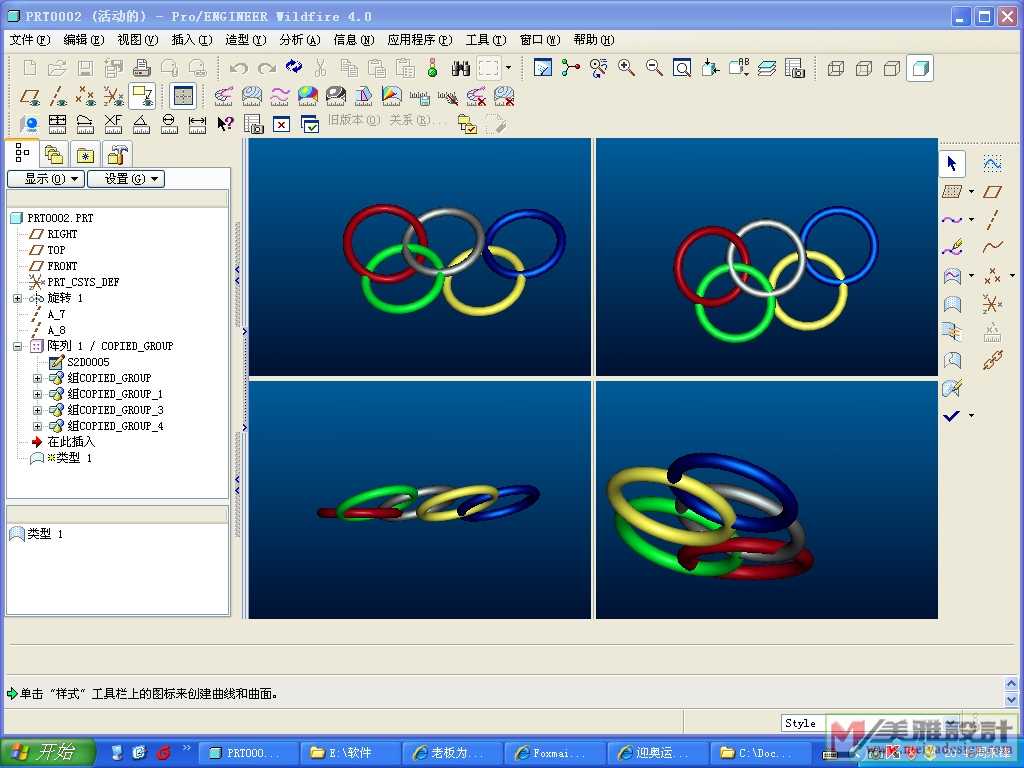The image size is (1024, 768).
Task: Open the 文件 menu
Action: (x=30, y=40)
